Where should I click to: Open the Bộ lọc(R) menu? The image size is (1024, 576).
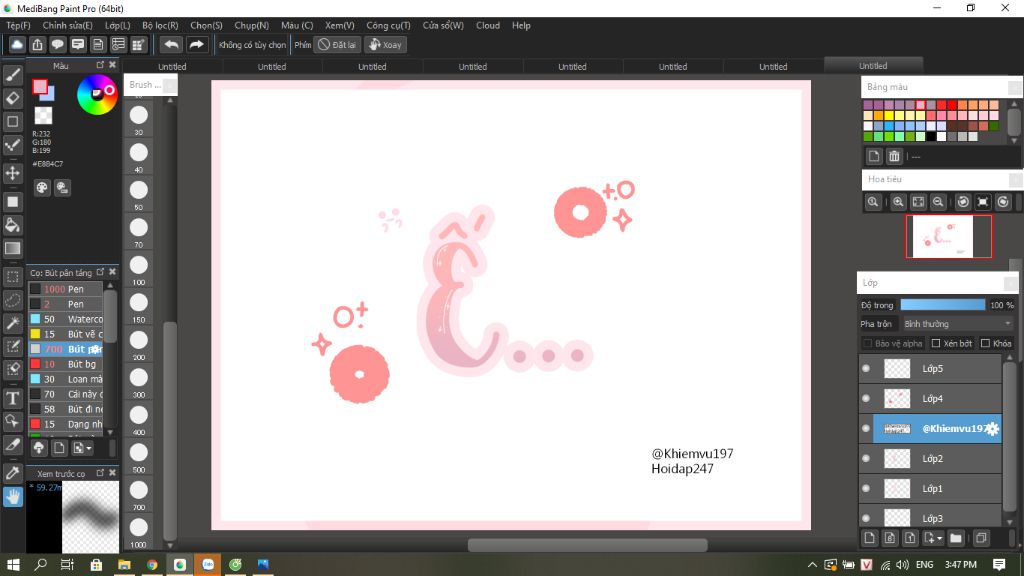click(x=160, y=25)
